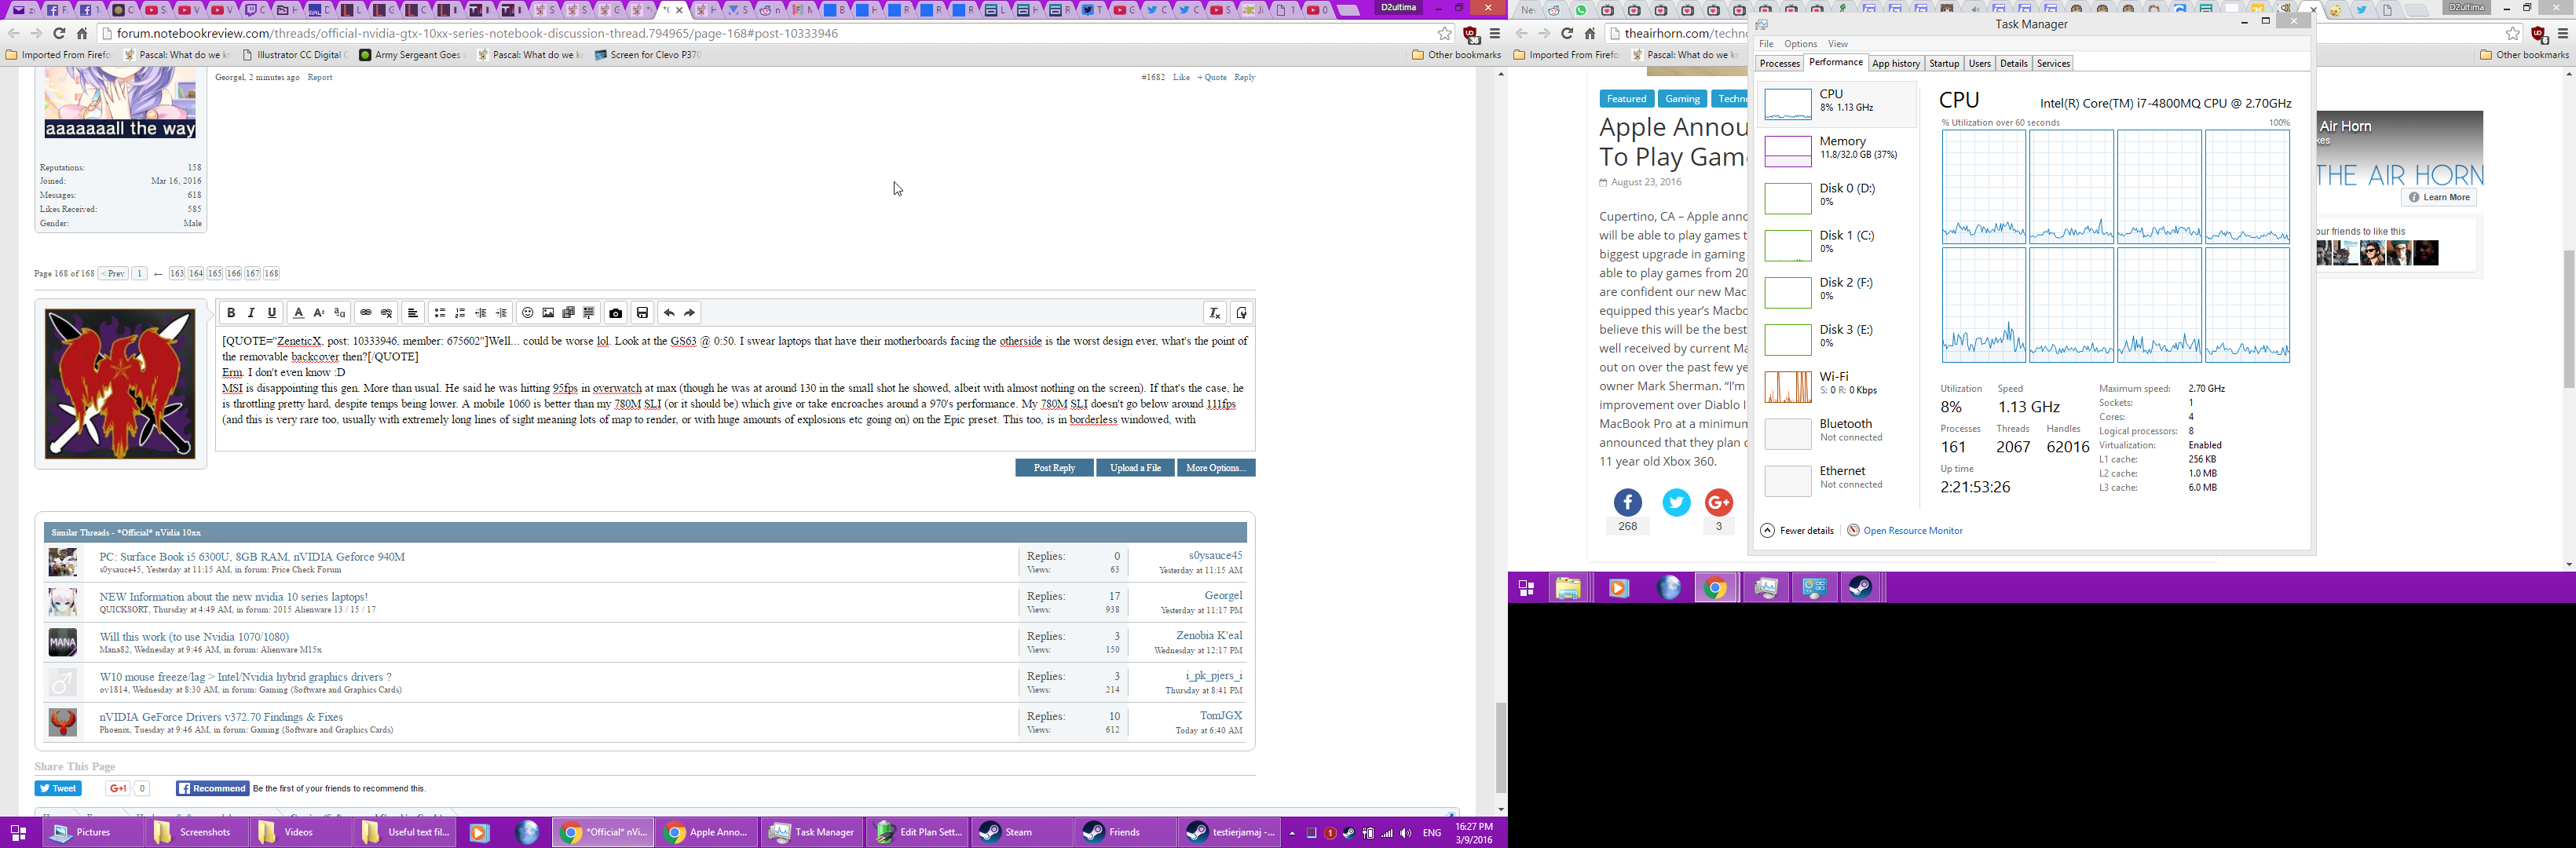Image resolution: width=2576 pixels, height=848 pixels.
Task: Click the remove formatting icon in editor
Action: 1215,313
